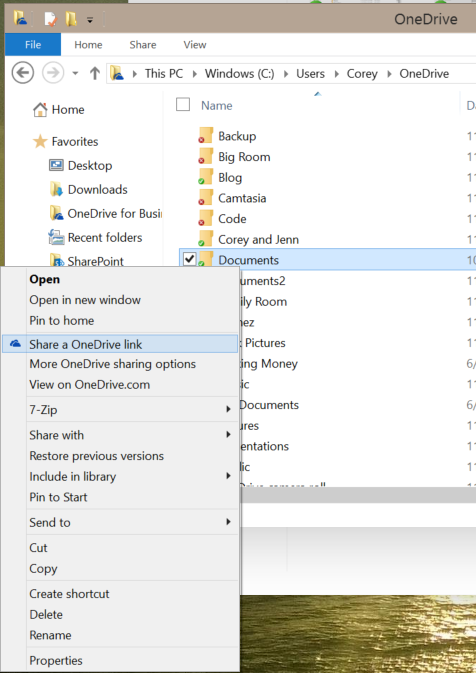Choose Share a OneDrive link
Image resolution: width=476 pixels, height=673 pixels.
tap(120, 344)
